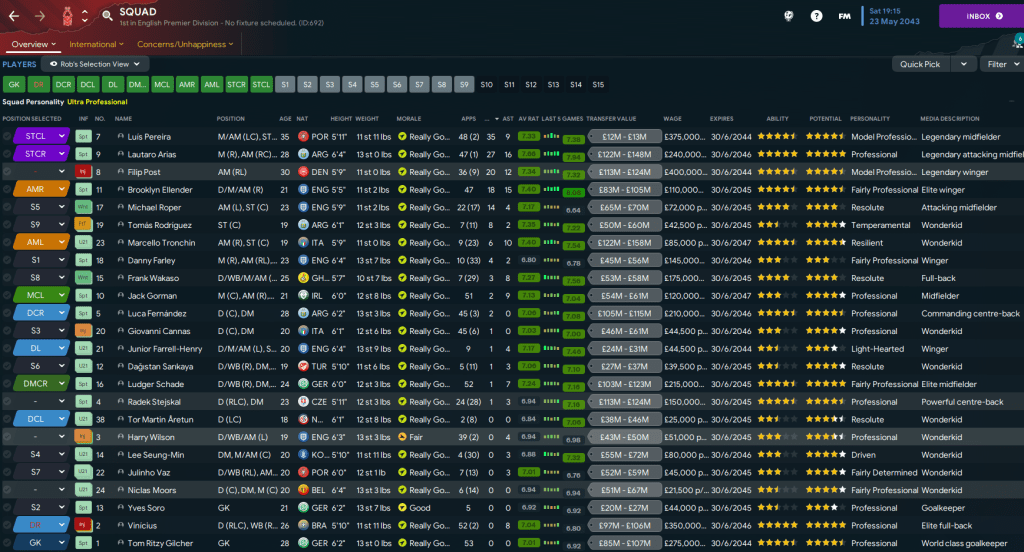Click the search magnifier icon
Image resolution: width=1024 pixels, height=552 pixels.
click(x=106, y=16)
